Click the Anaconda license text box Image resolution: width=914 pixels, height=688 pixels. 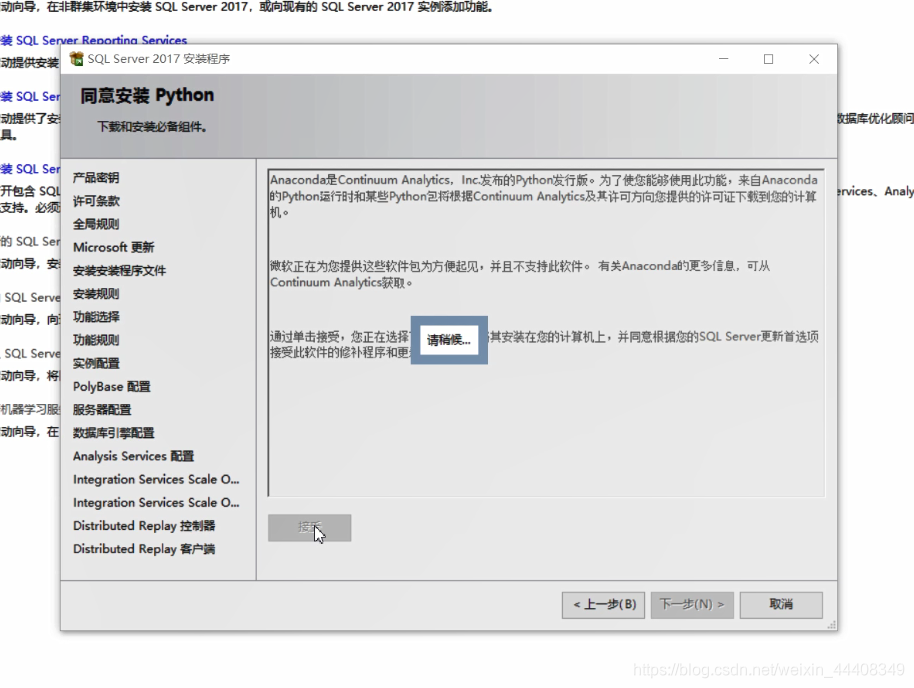pyautogui.click(x=546, y=333)
